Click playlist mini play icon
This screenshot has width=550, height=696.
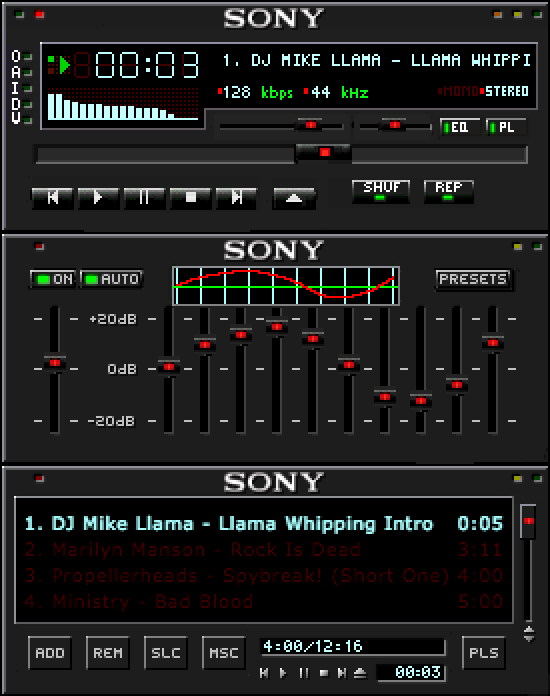click(x=283, y=673)
